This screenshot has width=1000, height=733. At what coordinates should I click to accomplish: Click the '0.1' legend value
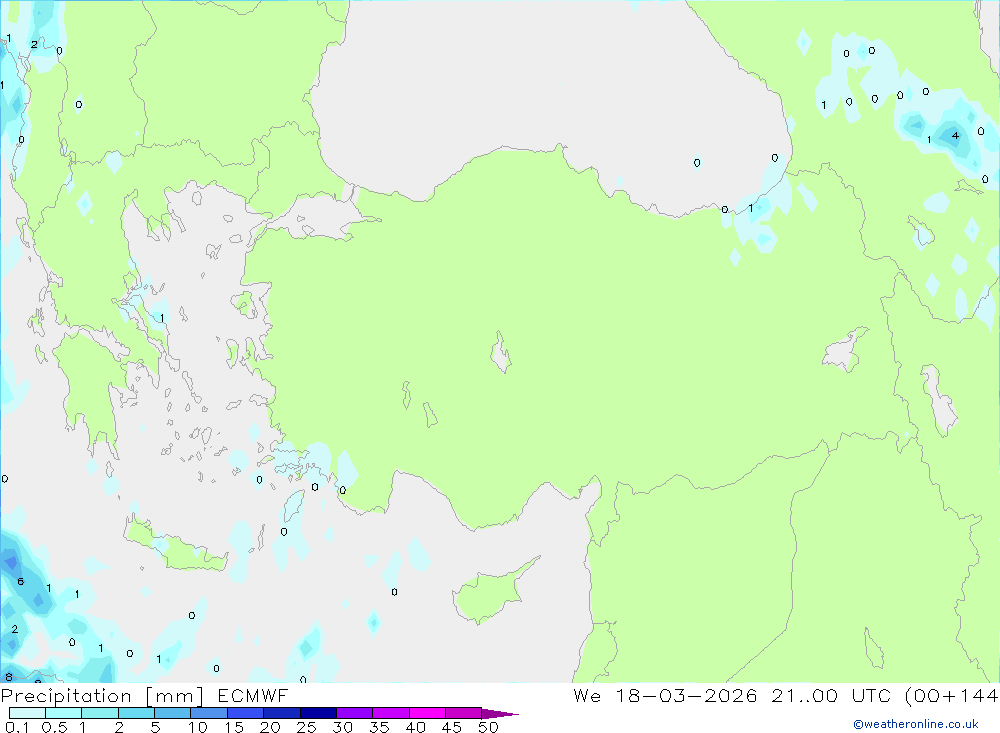[17, 727]
